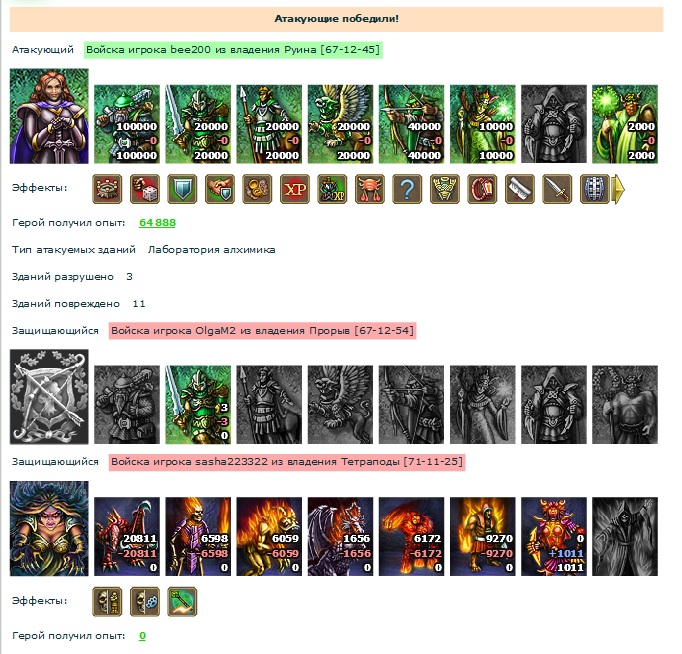682x654 pixels.
Task: Click the scroll effect icon
Action: point(520,189)
